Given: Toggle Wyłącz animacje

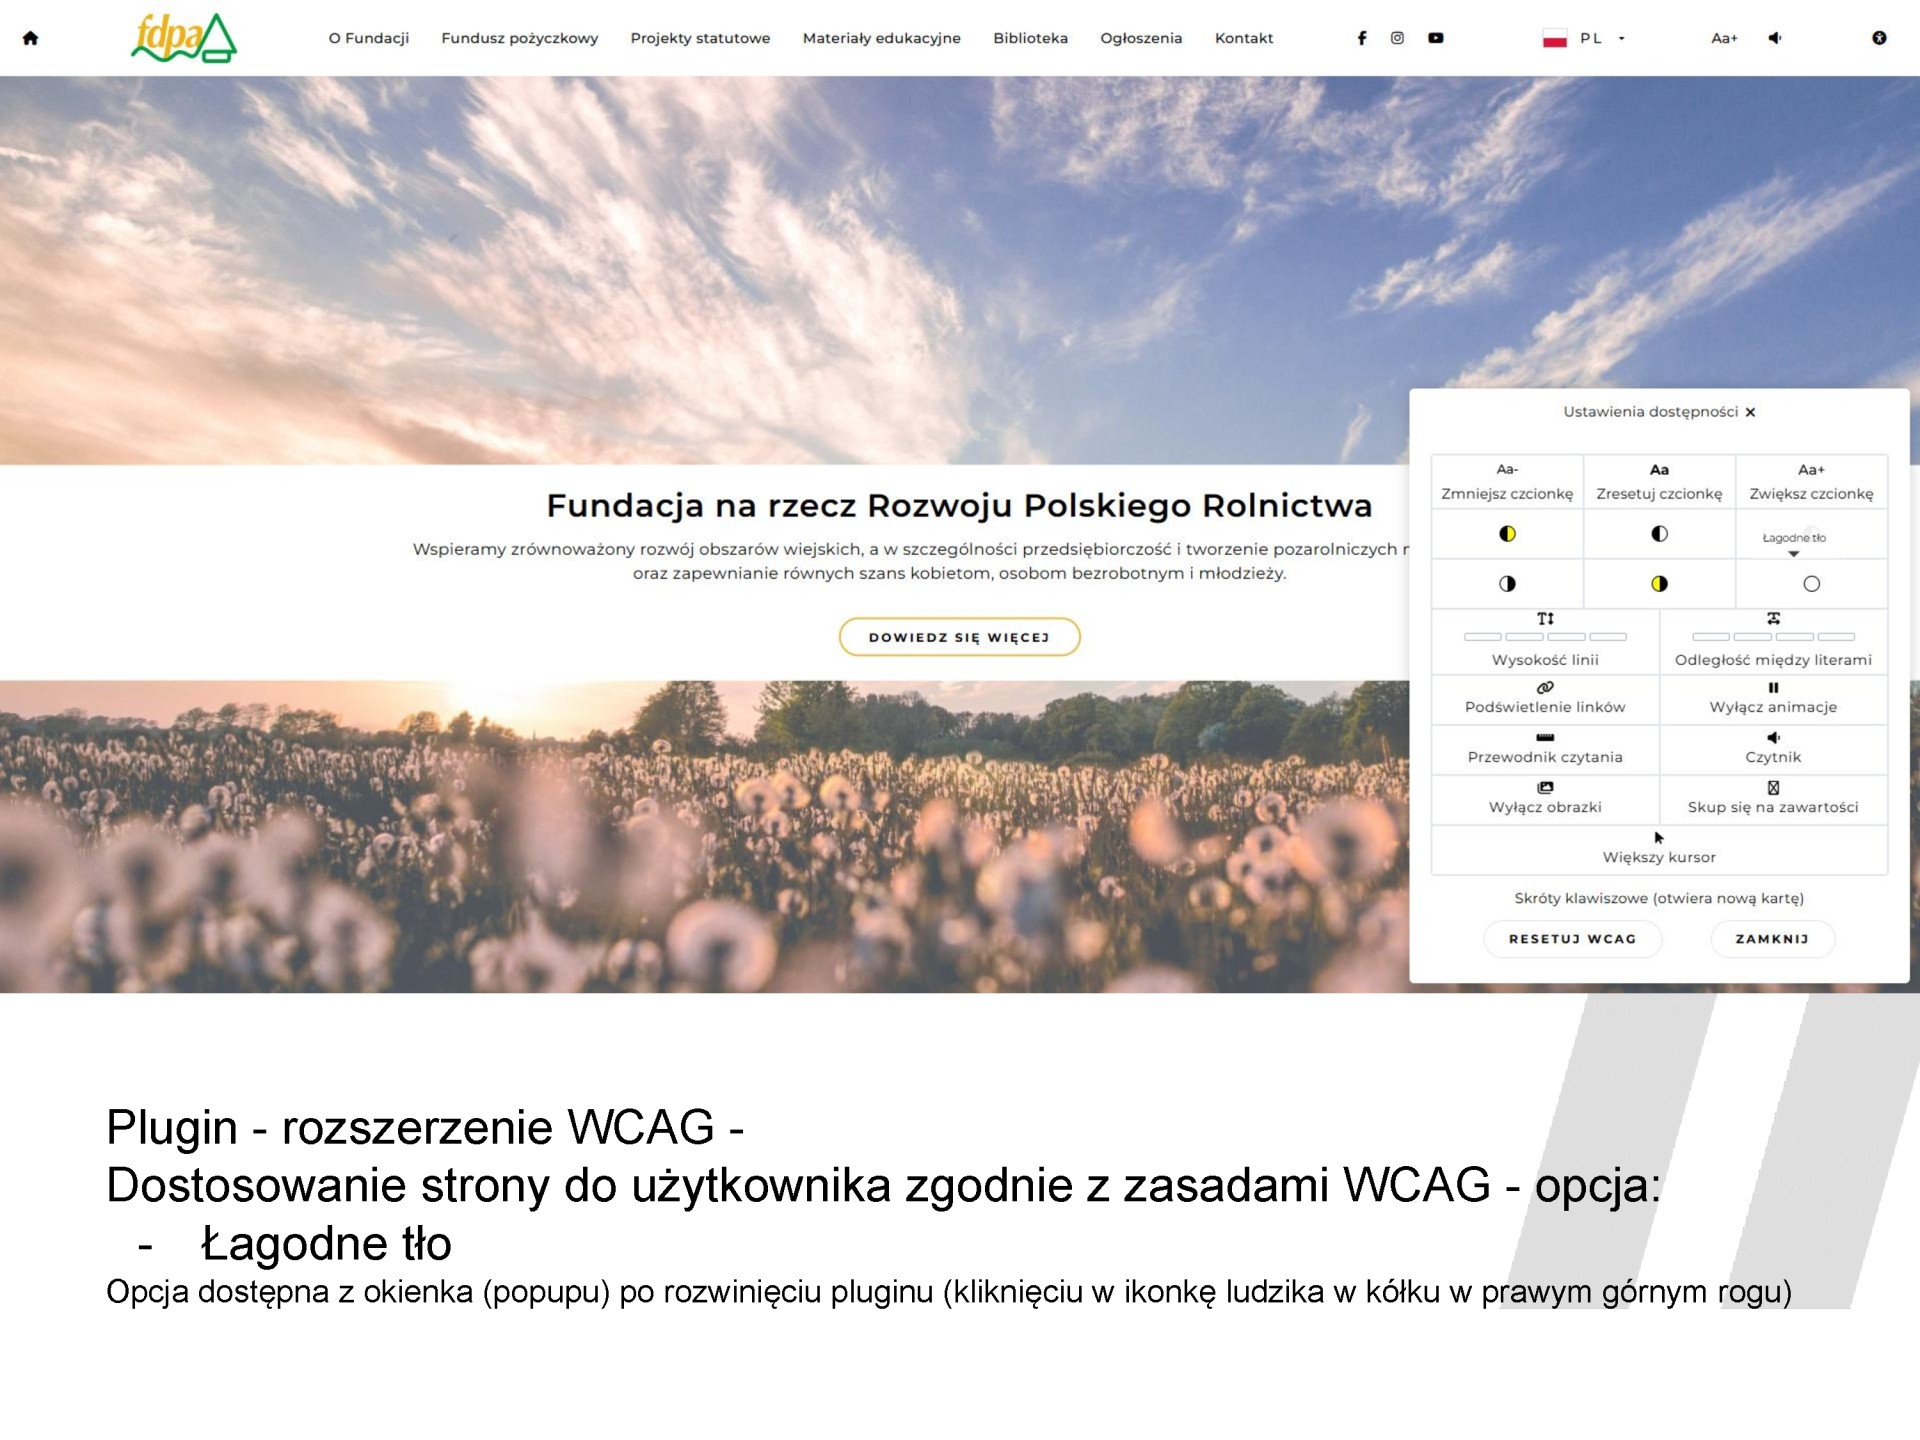Looking at the screenshot, I should pos(1773,698).
